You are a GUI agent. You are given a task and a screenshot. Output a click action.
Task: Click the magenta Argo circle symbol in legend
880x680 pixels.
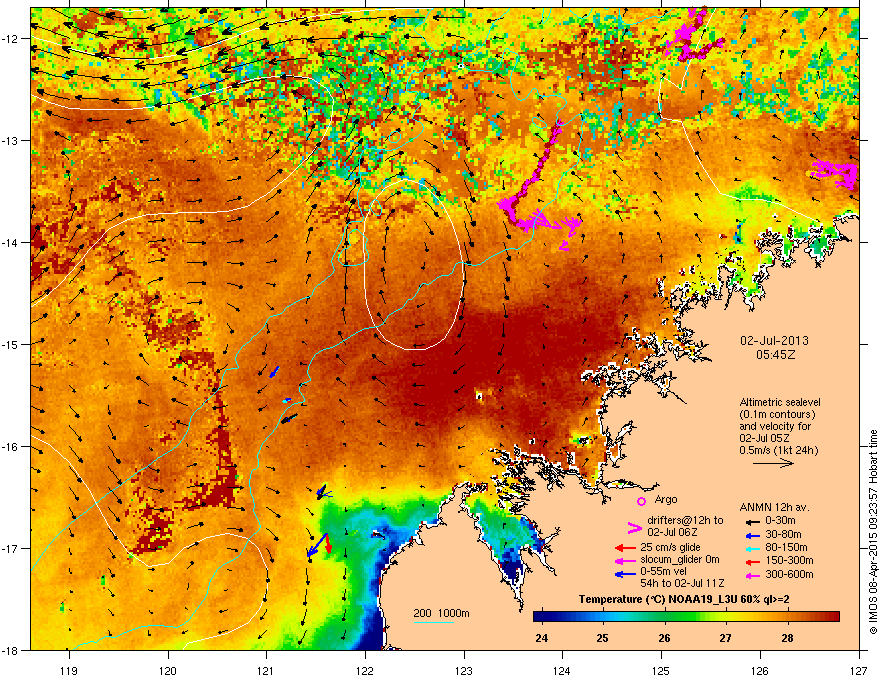click(641, 501)
